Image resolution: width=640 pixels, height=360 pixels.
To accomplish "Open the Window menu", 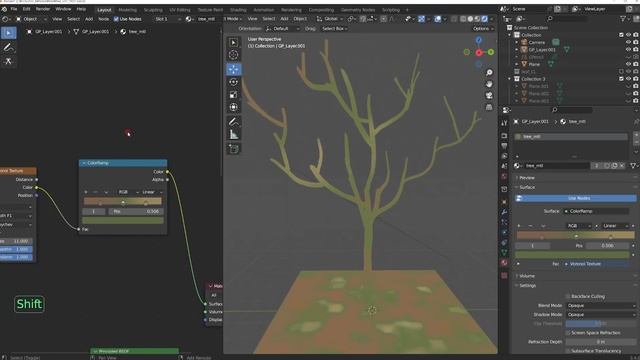I will [63, 9].
